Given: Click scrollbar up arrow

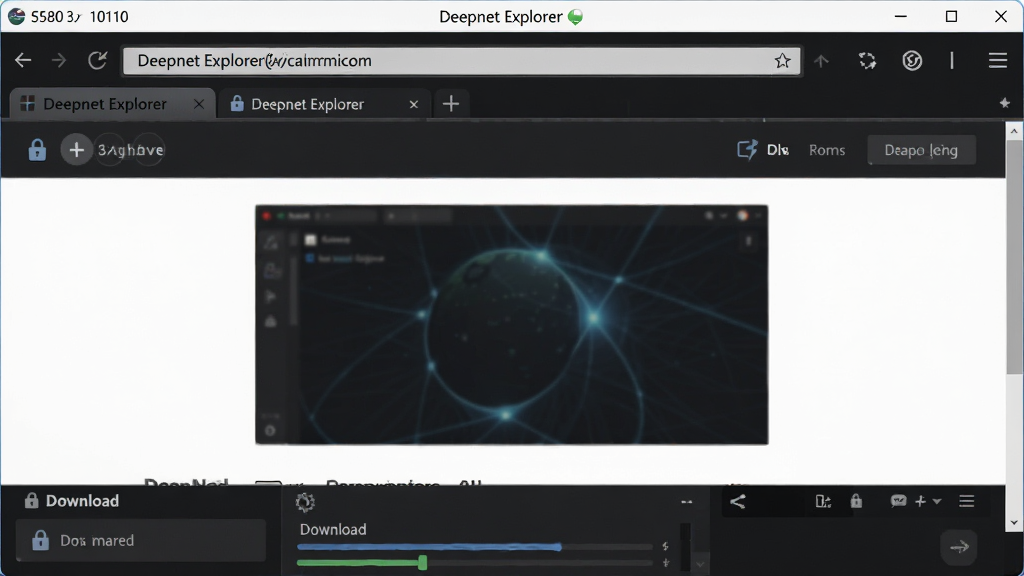Looking at the screenshot, I should (1014, 131).
